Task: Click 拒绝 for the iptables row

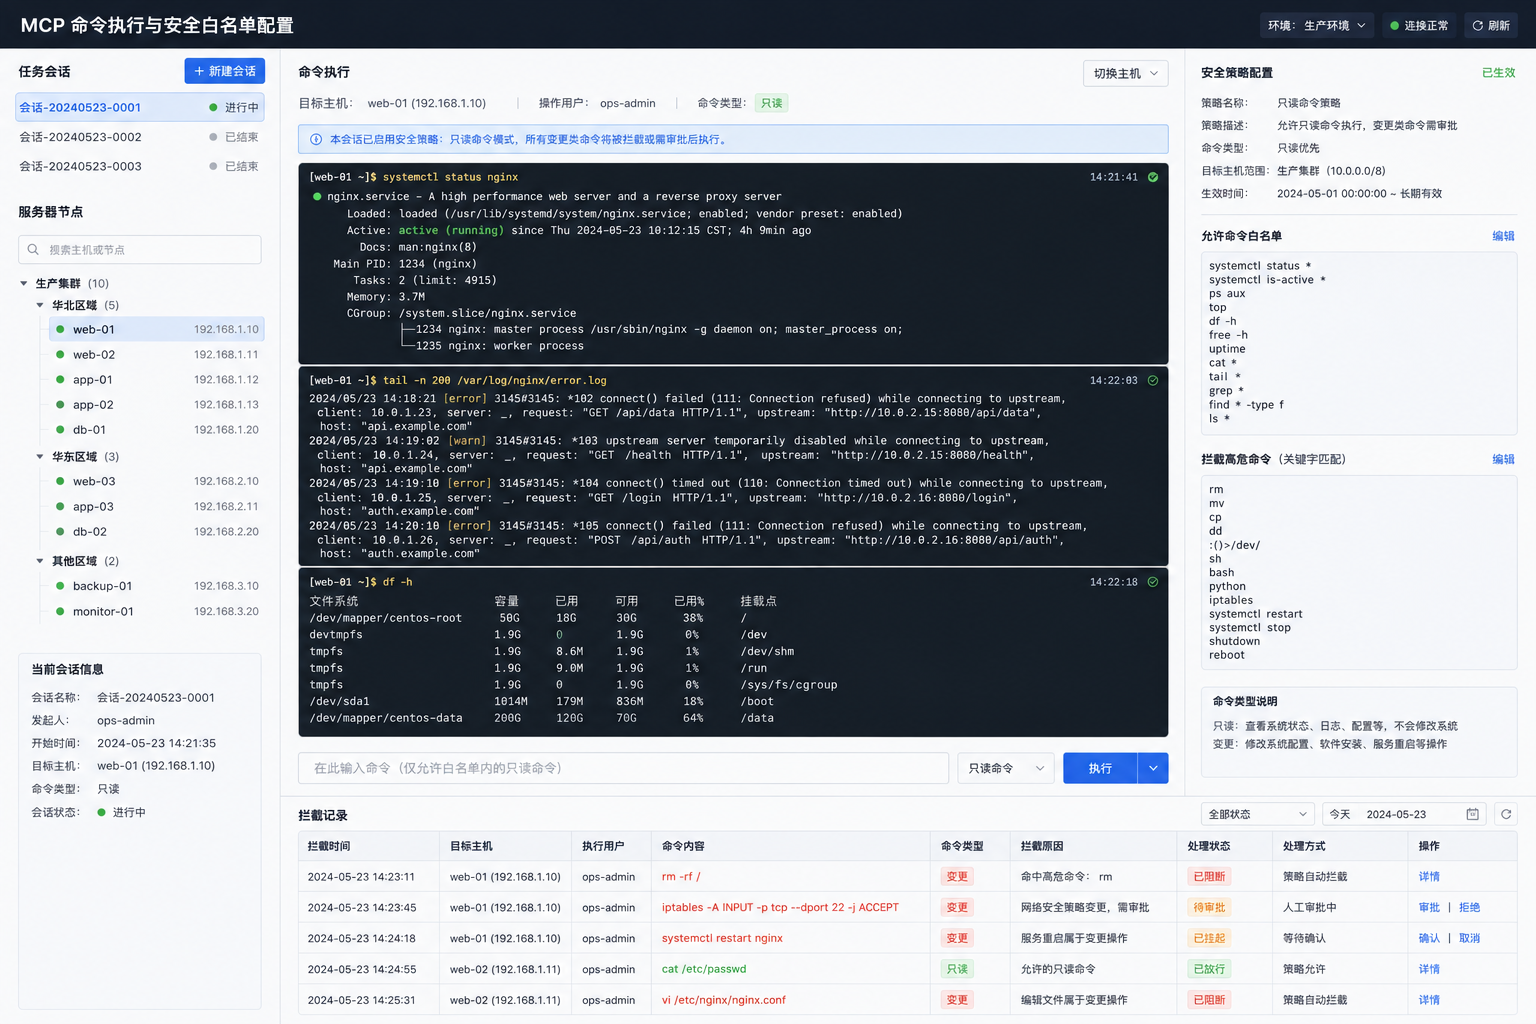Action: (x=1469, y=908)
